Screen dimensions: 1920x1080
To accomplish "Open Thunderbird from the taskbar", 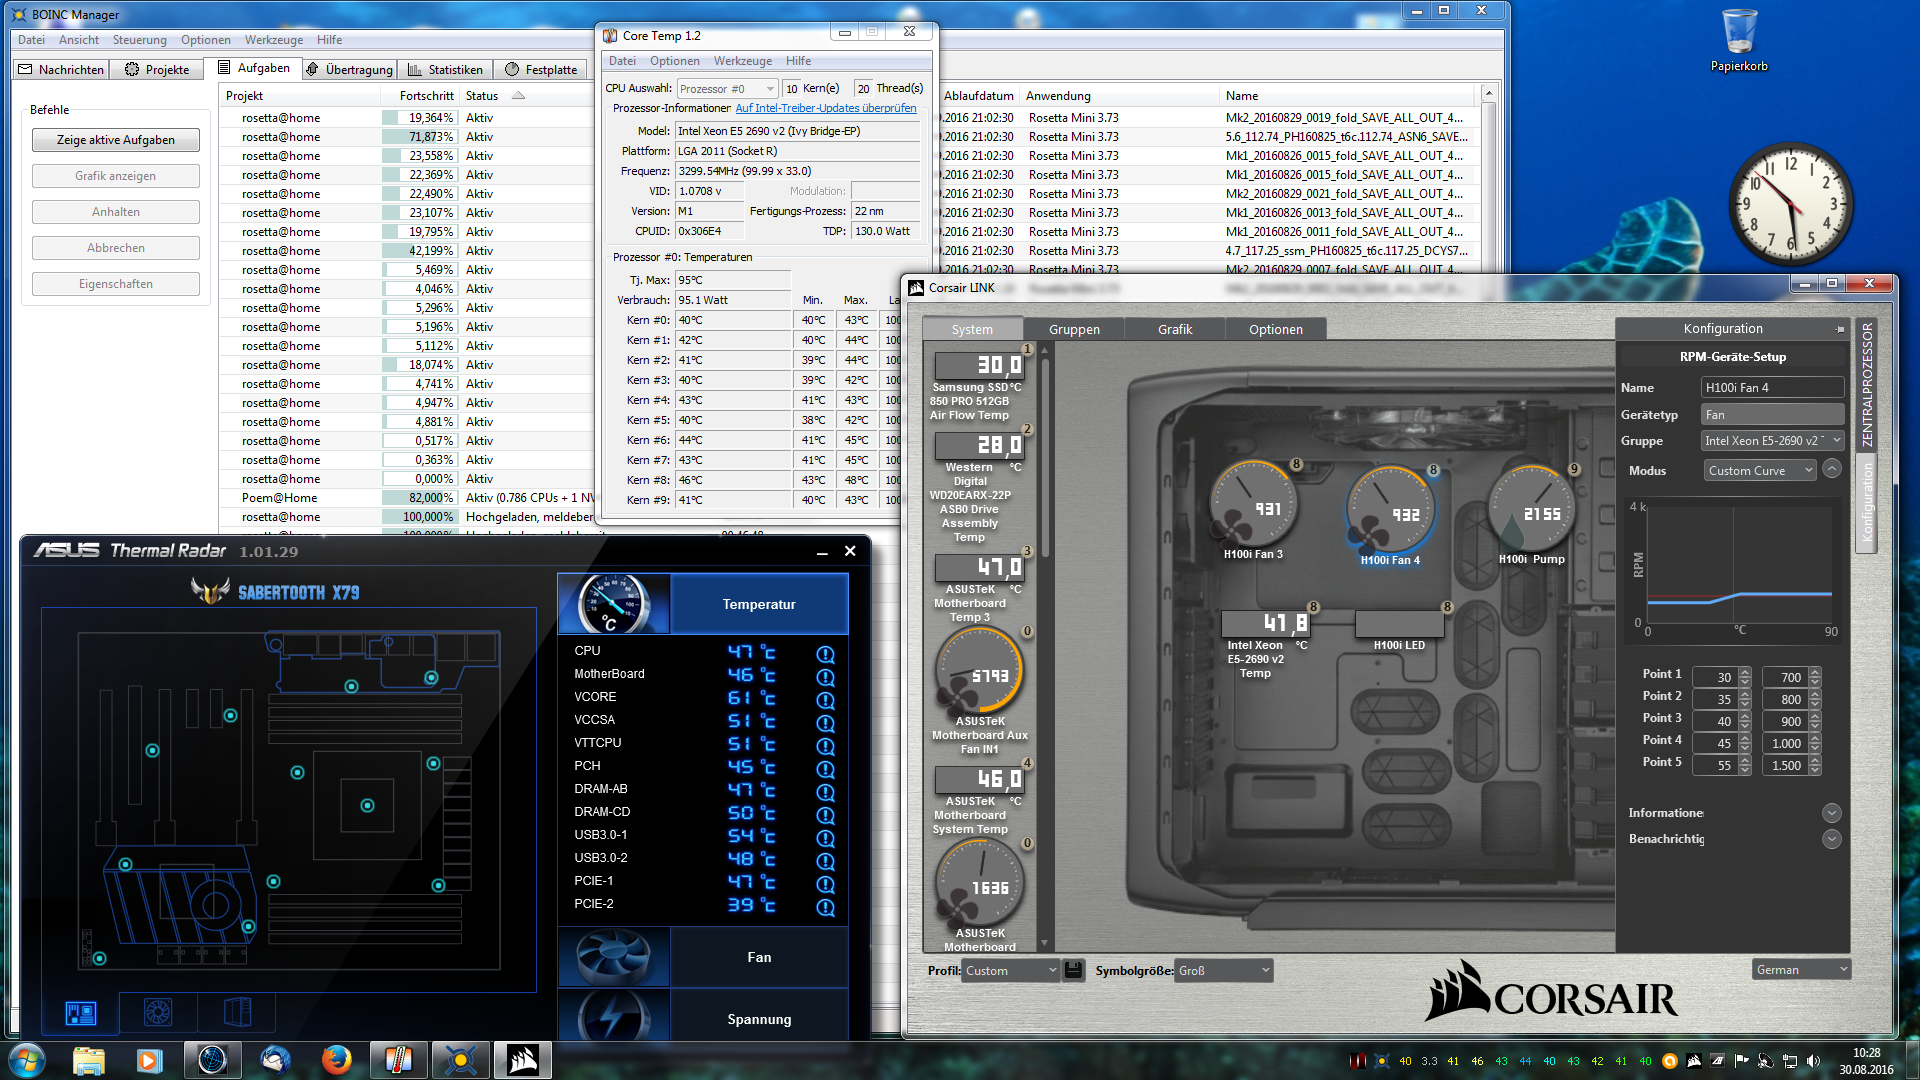I will [x=275, y=1060].
